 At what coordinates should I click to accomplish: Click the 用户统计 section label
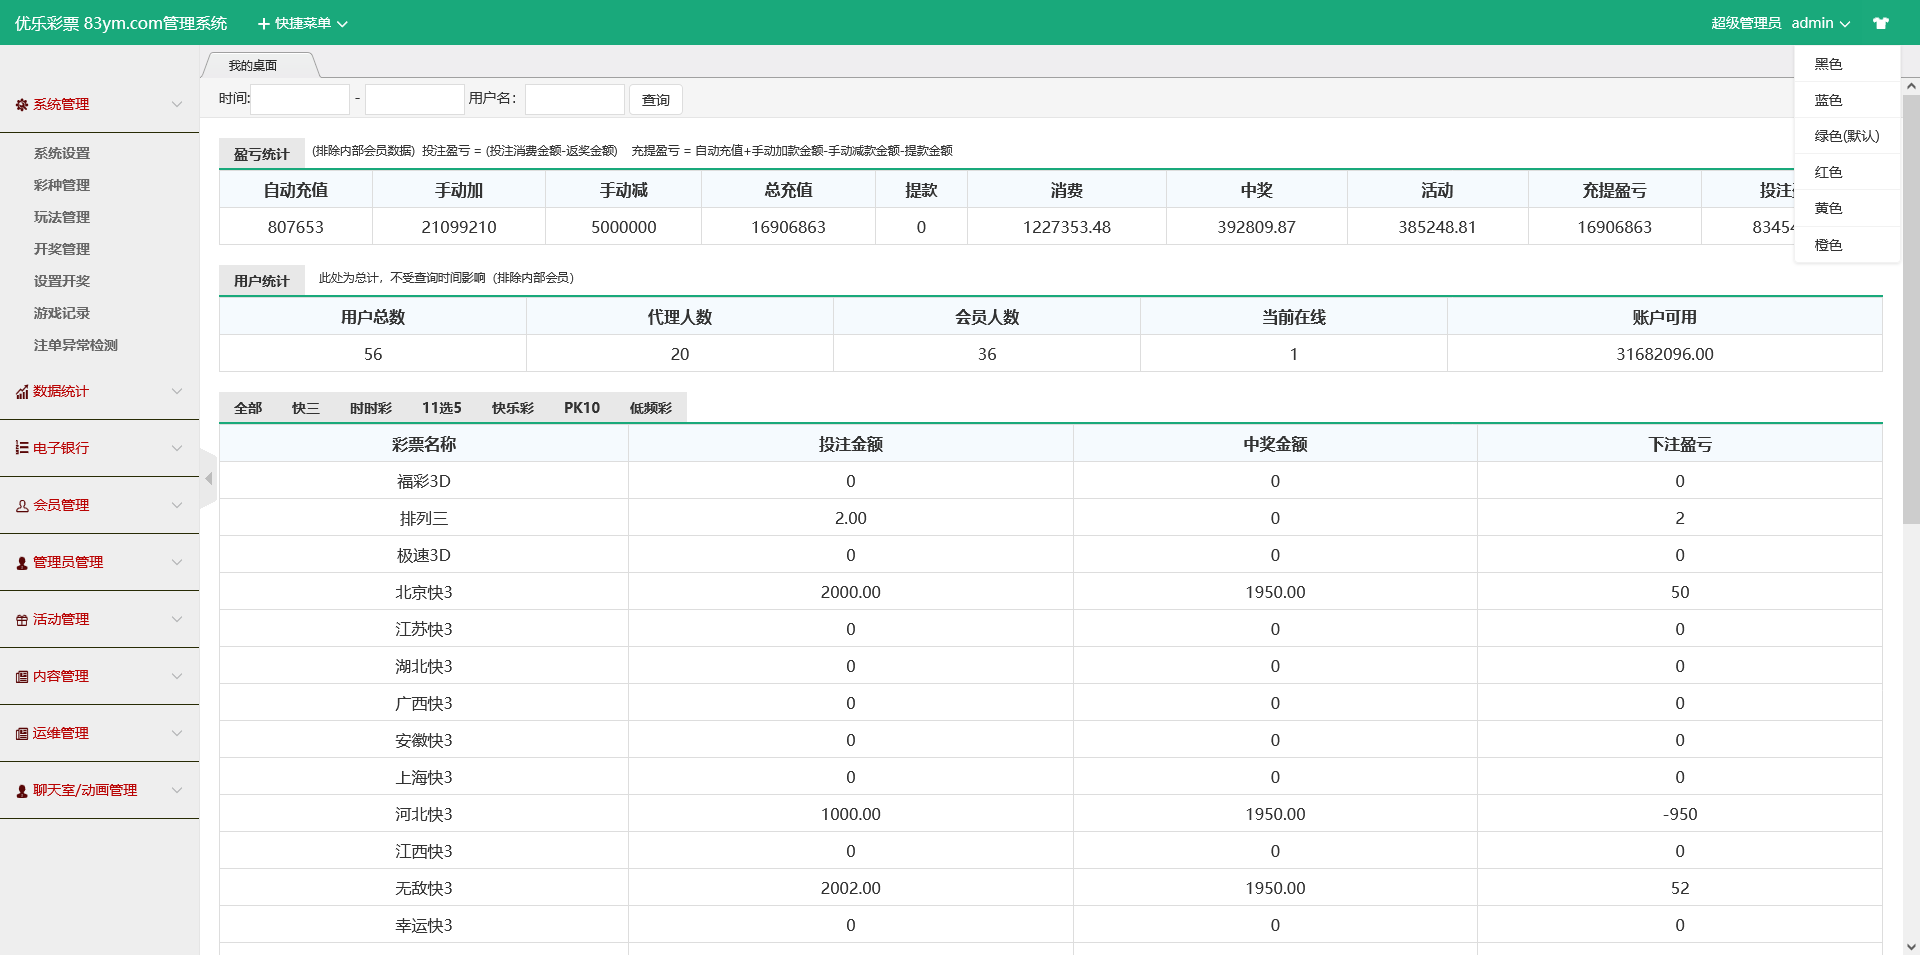point(262,281)
